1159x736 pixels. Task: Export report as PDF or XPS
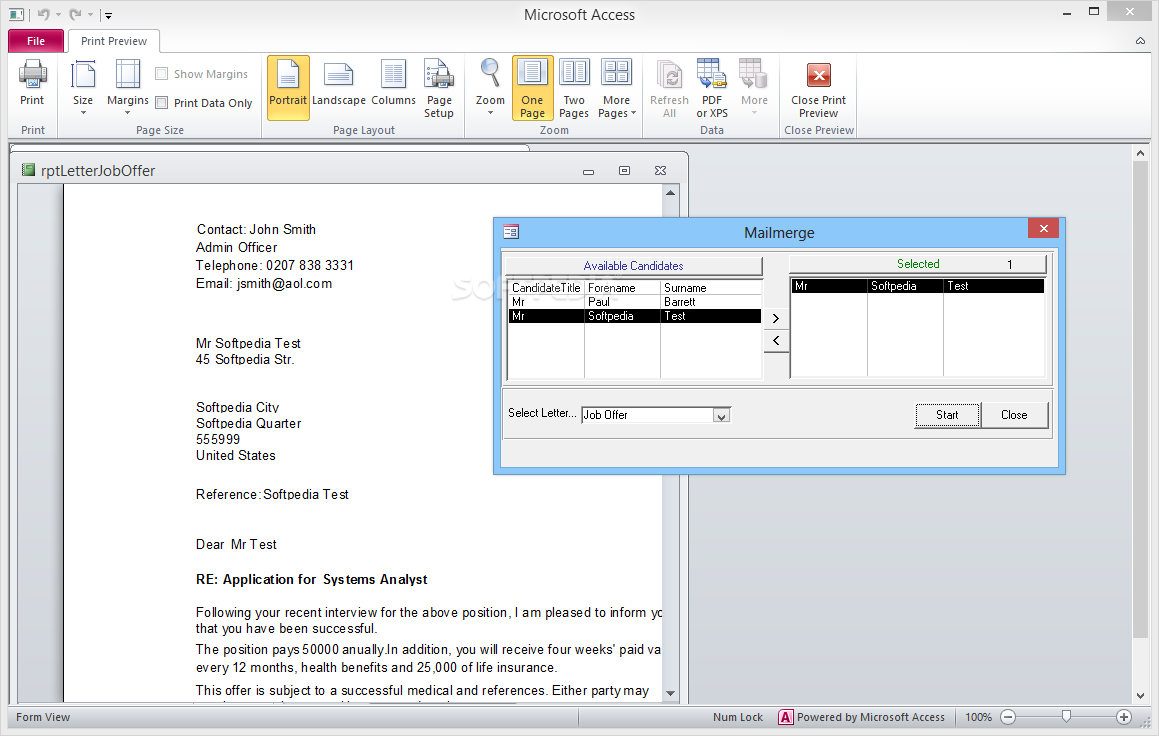pyautogui.click(x=711, y=89)
